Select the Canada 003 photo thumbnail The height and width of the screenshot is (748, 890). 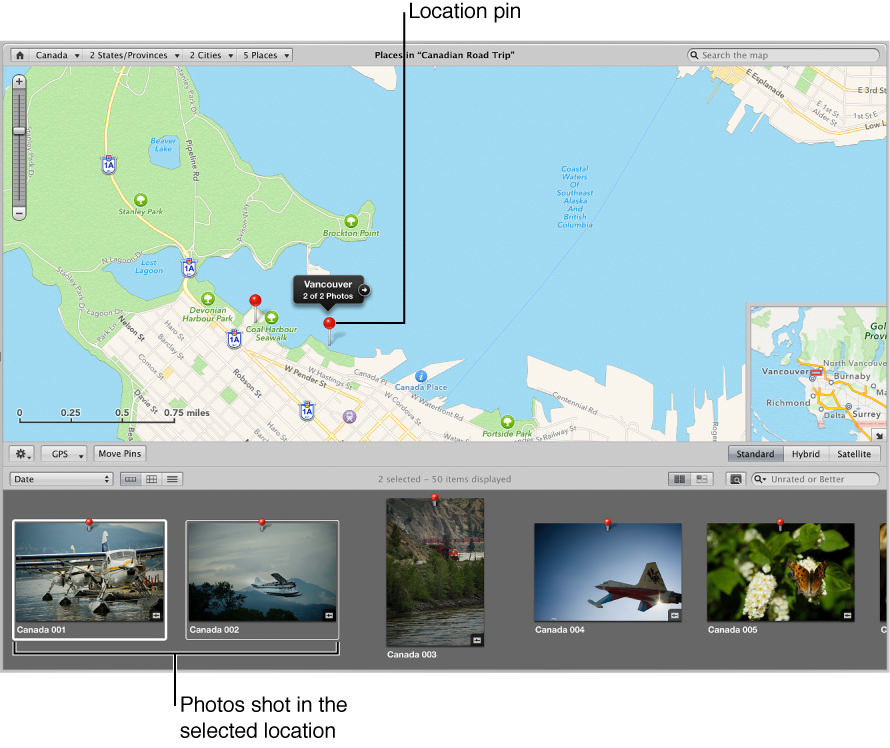434,572
